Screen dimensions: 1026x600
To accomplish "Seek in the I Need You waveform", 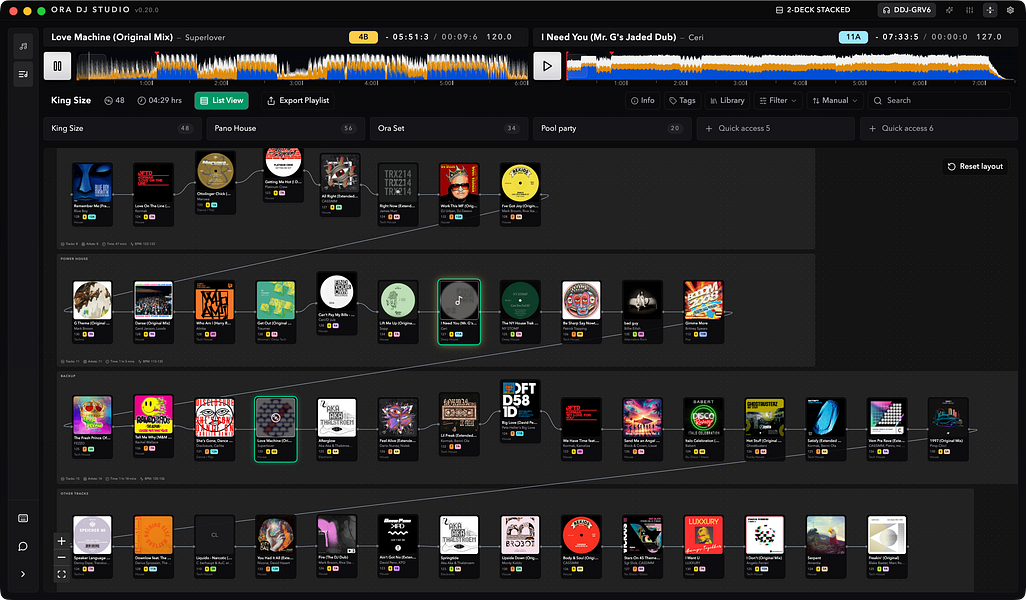I will pos(790,67).
